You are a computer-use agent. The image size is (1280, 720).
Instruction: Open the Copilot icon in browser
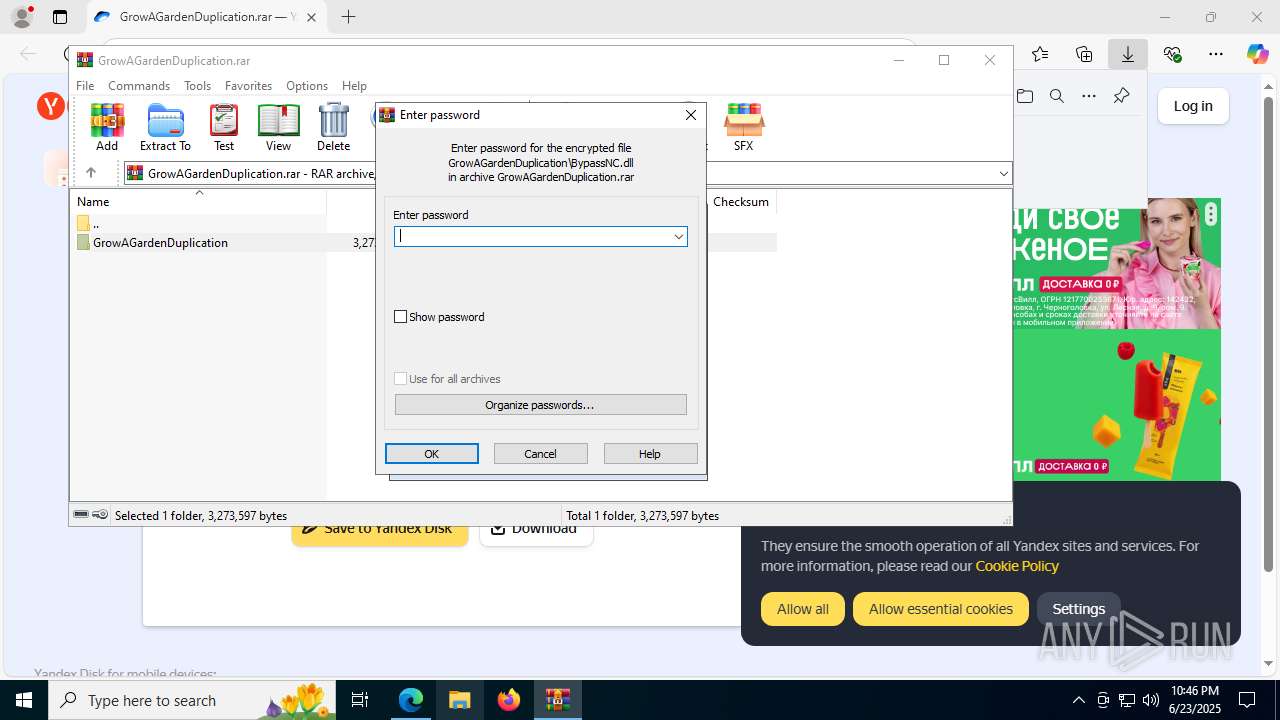[1258, 54]
